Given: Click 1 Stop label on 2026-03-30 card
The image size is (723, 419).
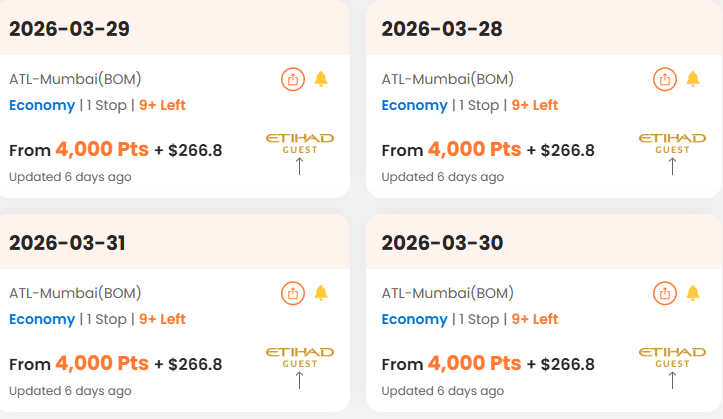Looking at the screenshot, I should [478, 319].
